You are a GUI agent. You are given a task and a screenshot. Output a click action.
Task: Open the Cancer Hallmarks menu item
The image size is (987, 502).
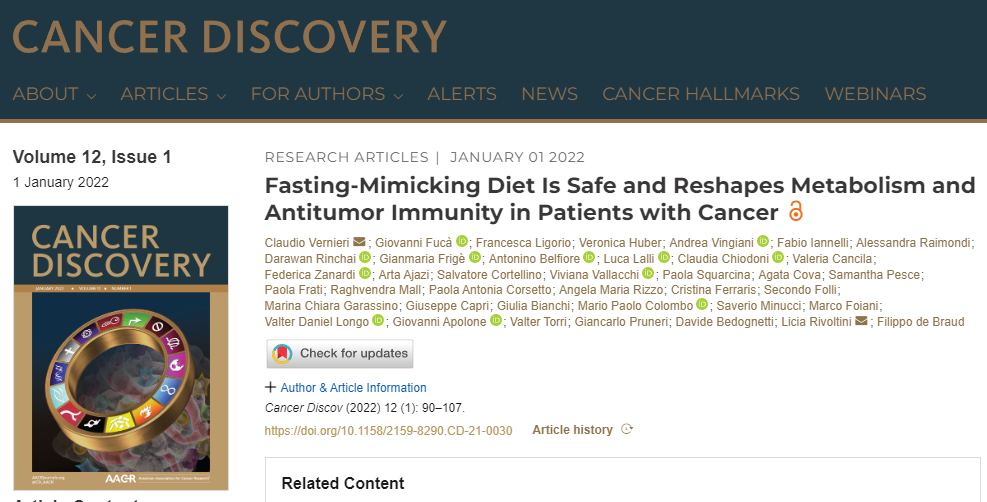click(701, 94)
